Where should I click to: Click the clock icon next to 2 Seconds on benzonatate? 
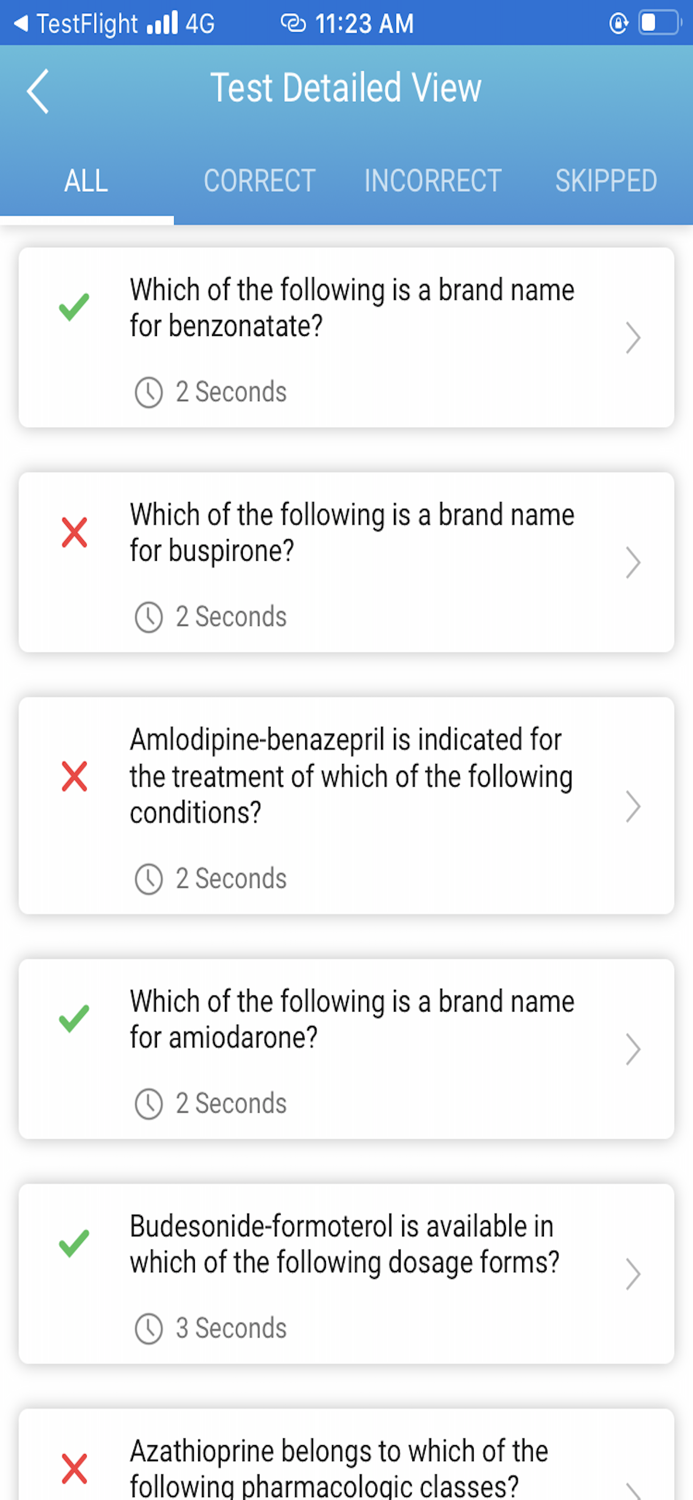pyautogui.click(x=148, y=392)
